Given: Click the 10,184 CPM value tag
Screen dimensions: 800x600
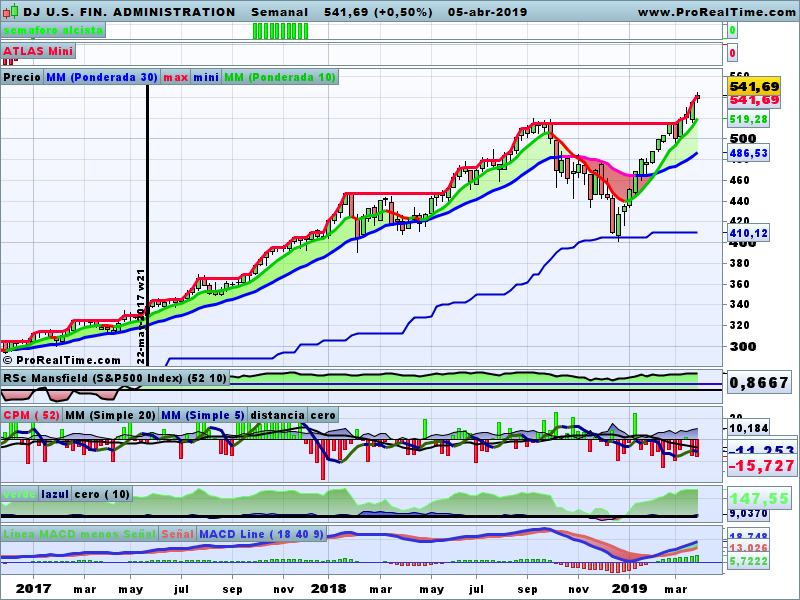Looking at the screenshot, I should coord(748,428).
